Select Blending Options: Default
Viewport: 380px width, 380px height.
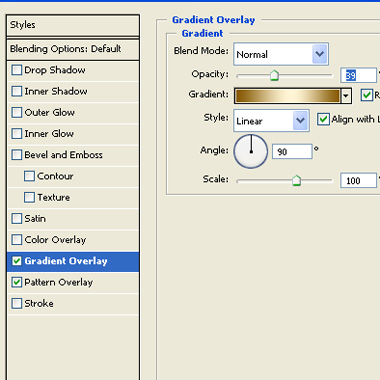coord(73,49)
